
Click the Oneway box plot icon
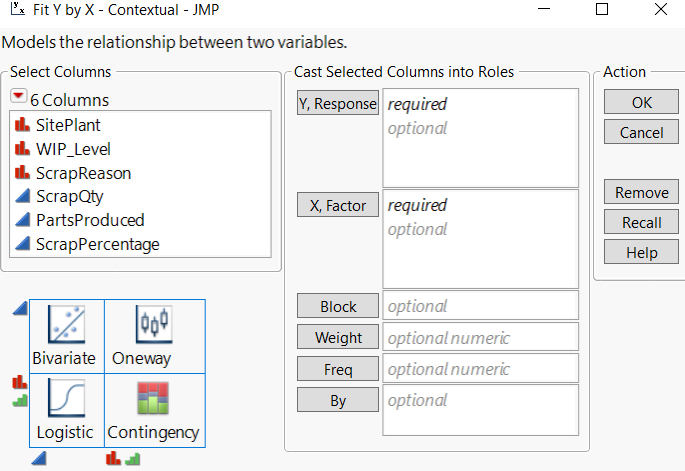tap(155, 324)
